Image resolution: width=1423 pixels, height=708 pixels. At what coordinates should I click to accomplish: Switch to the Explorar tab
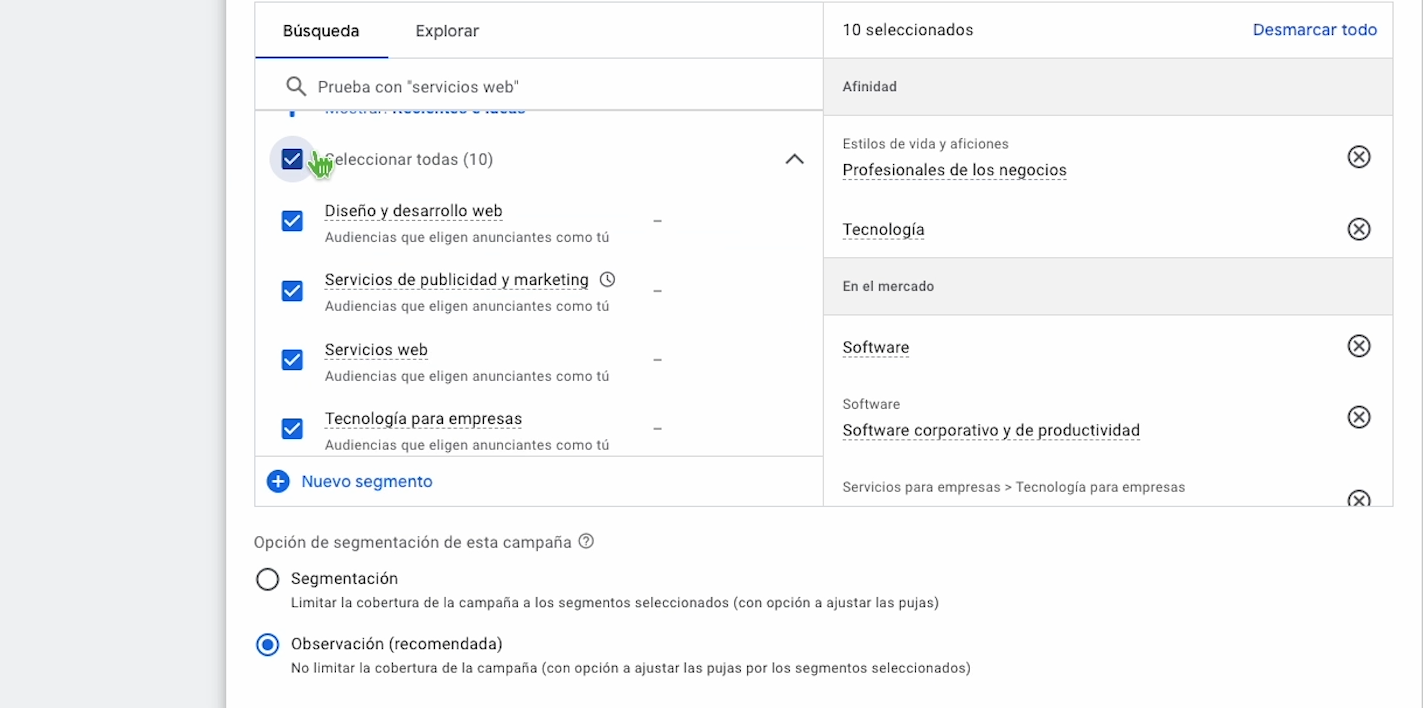447,31
